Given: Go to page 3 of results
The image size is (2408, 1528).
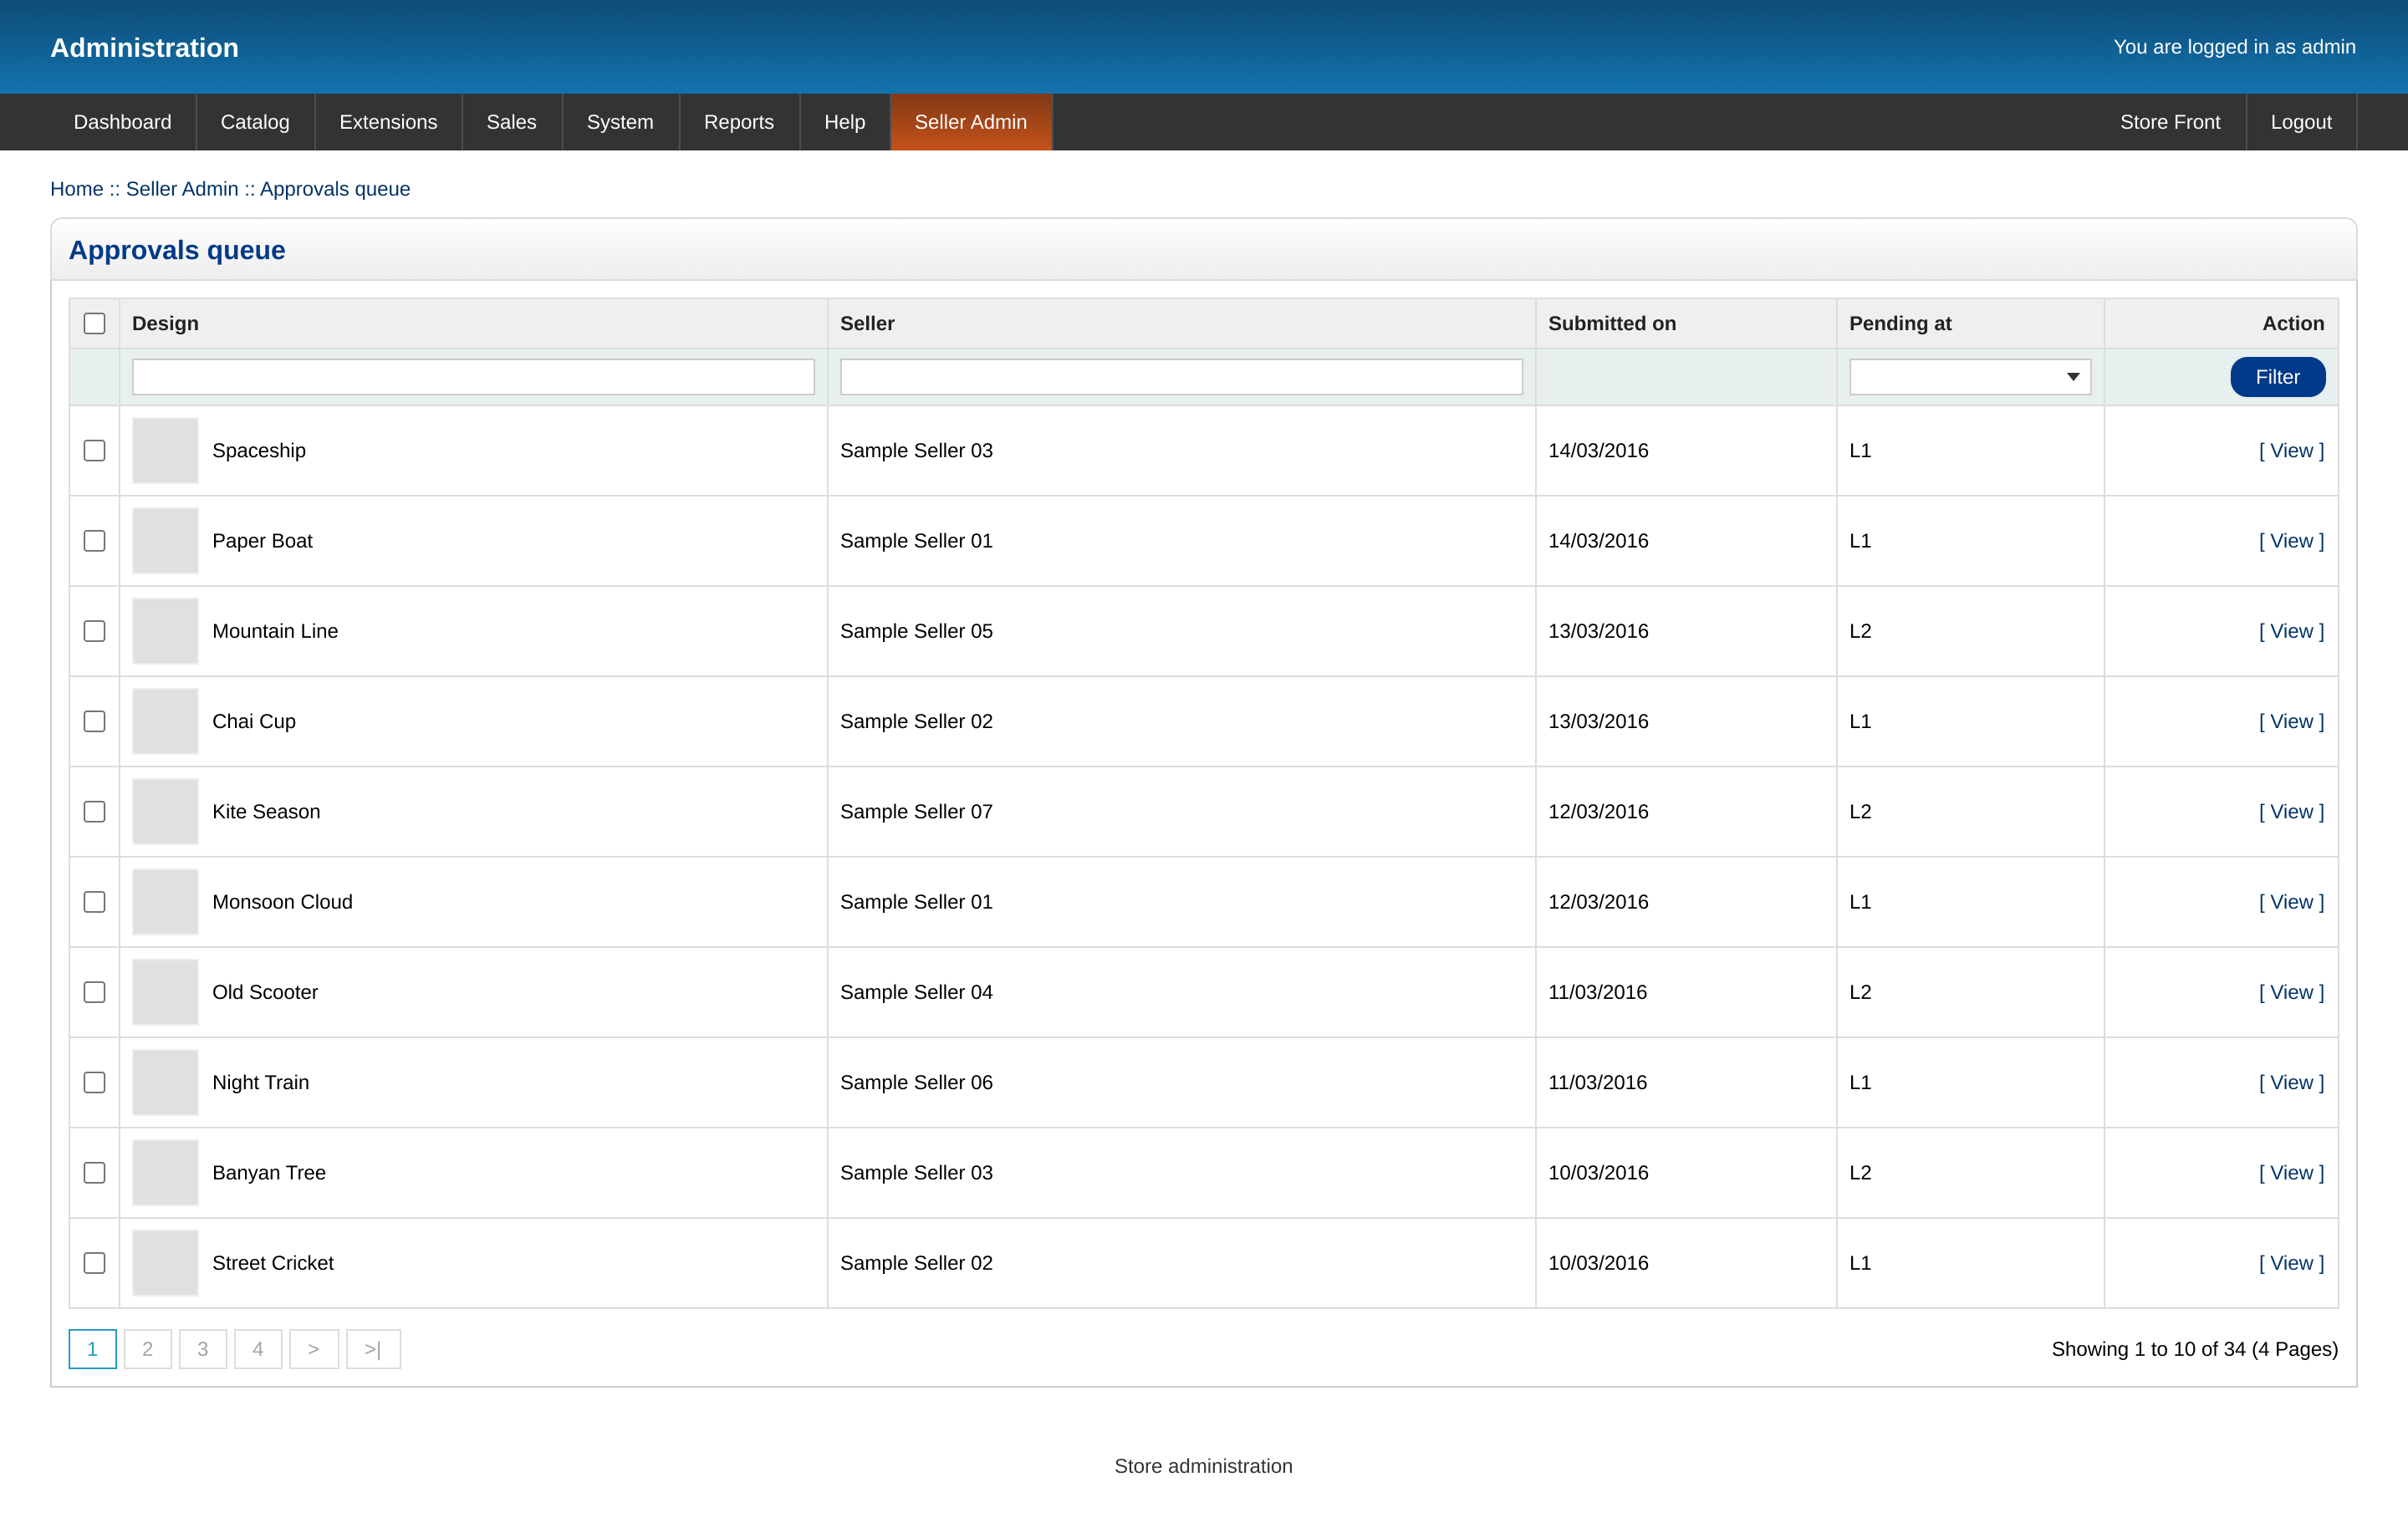Looking at the screenshot, I should [203, 1349].
